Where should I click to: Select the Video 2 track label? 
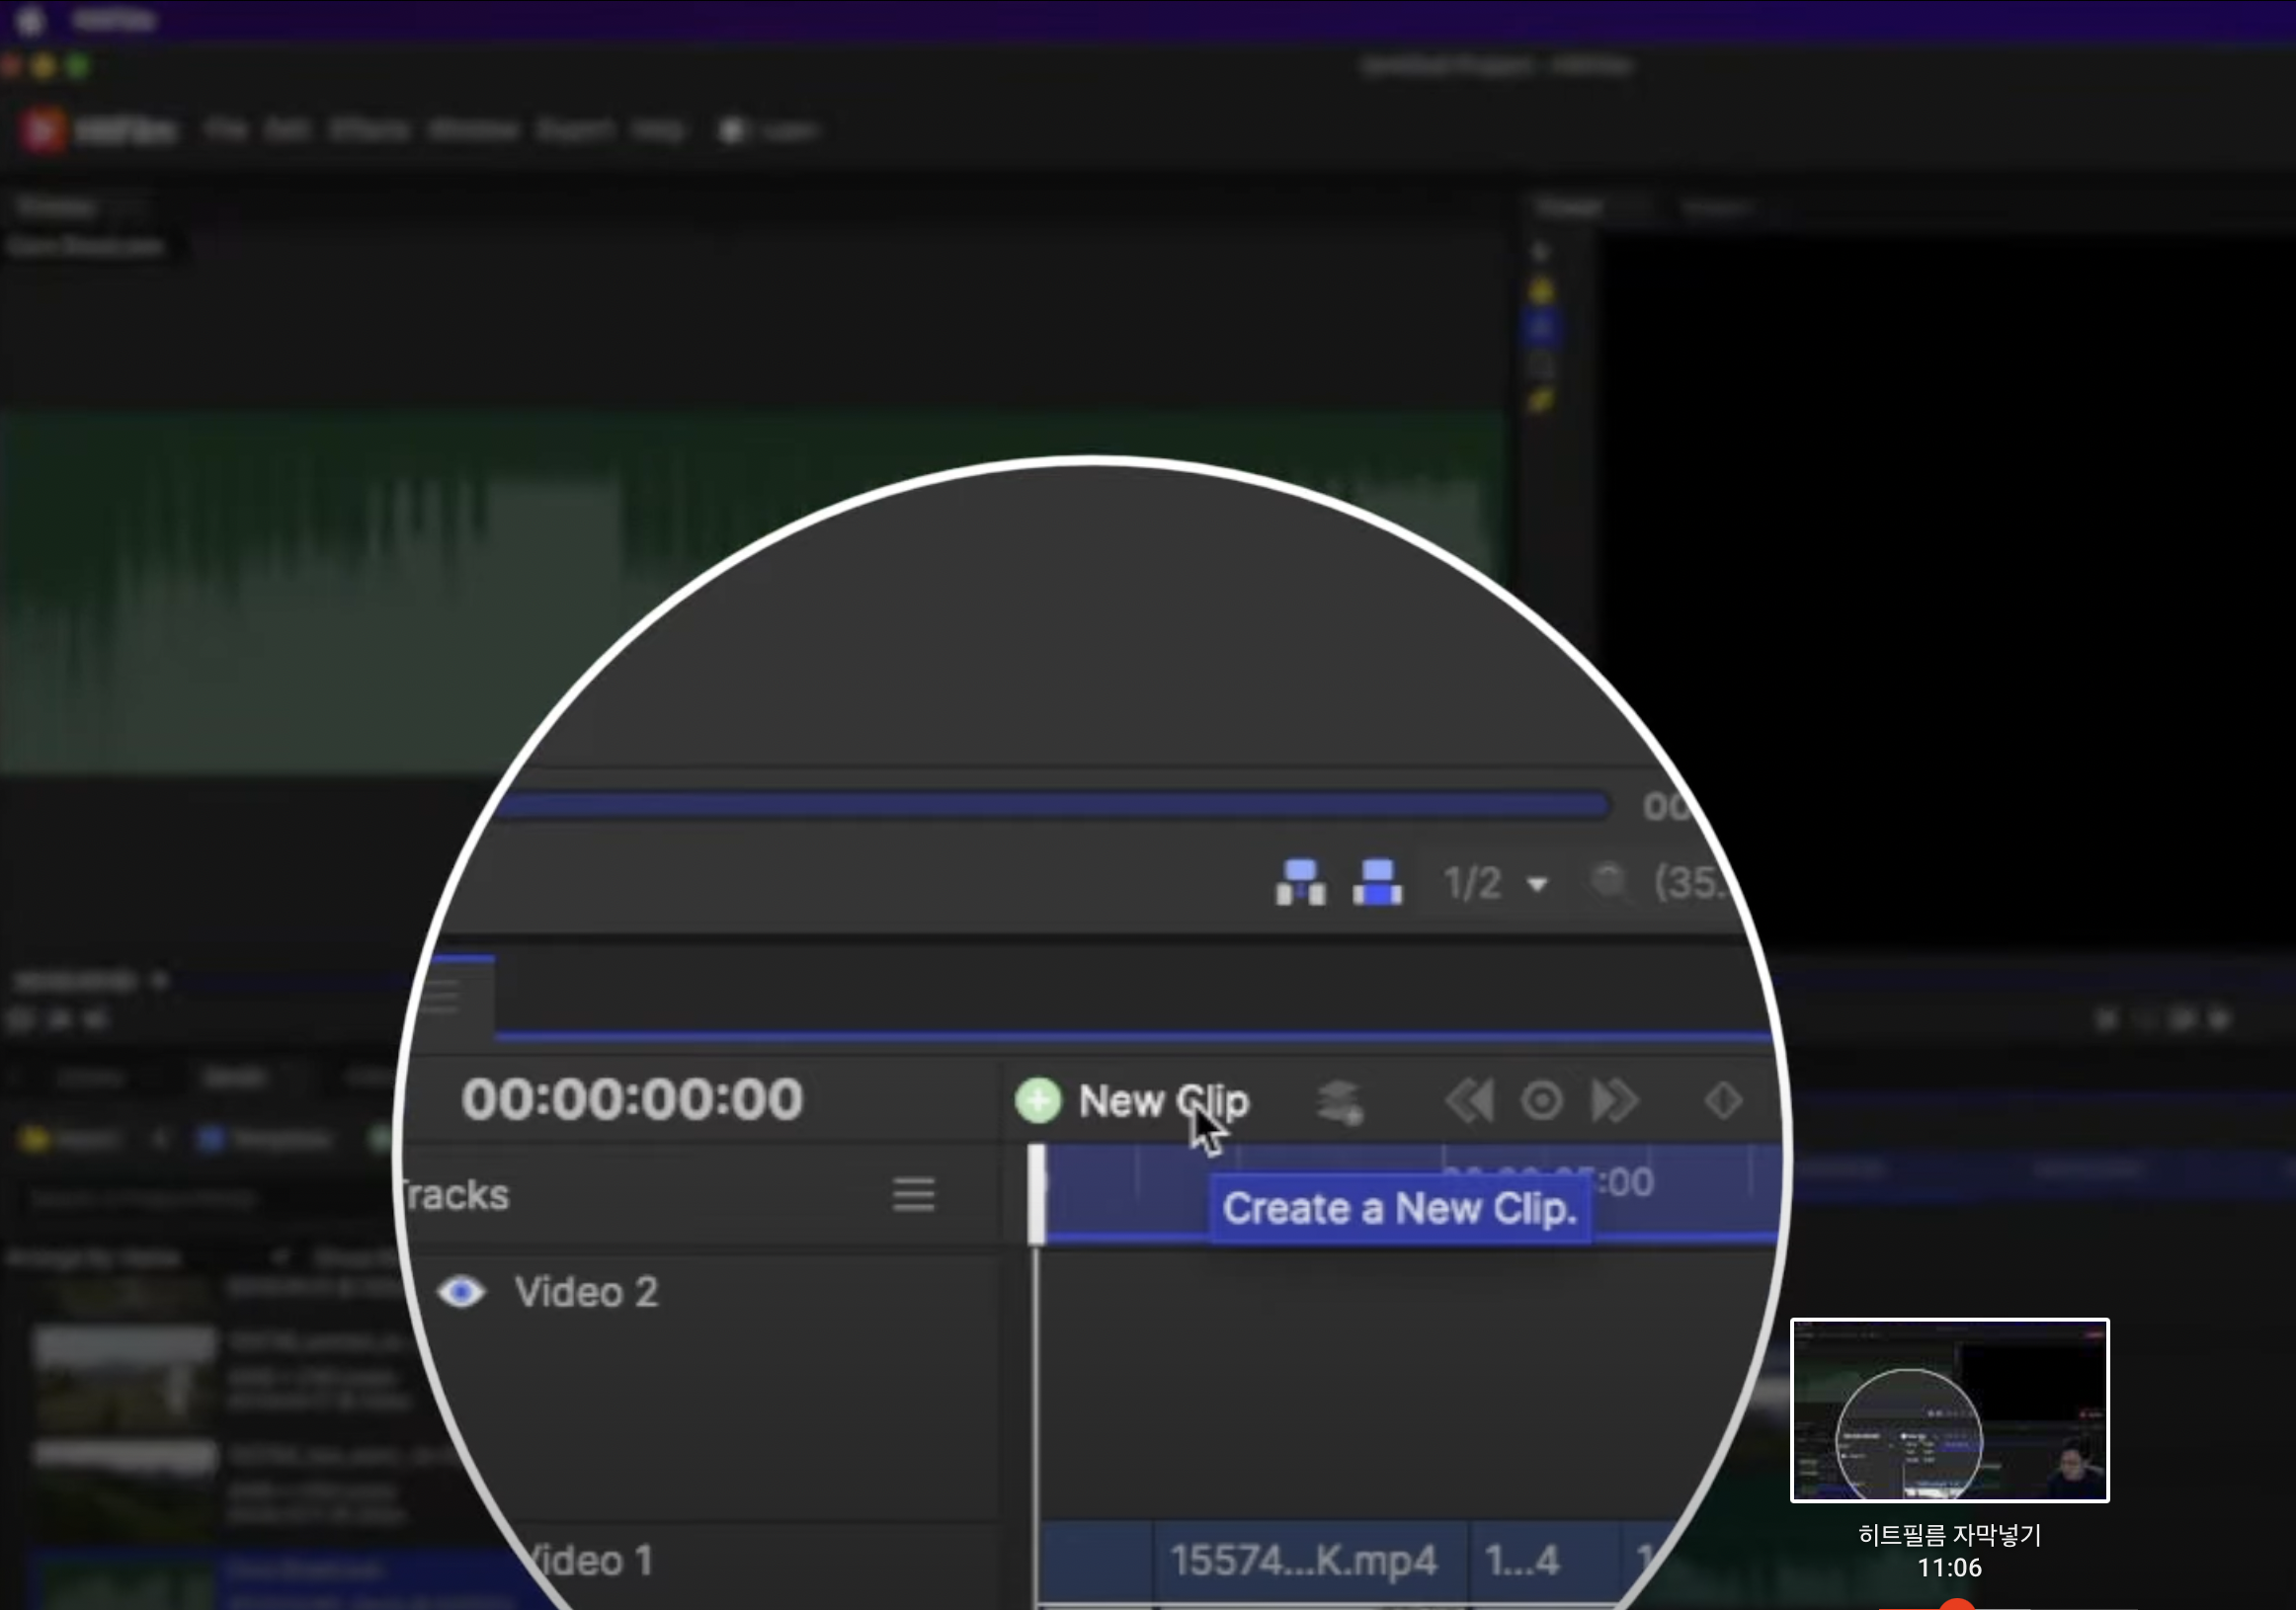click(586, 1292)
